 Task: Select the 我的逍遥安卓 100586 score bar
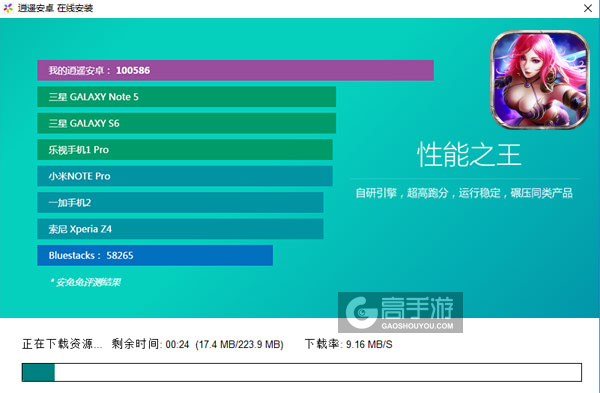235,70
